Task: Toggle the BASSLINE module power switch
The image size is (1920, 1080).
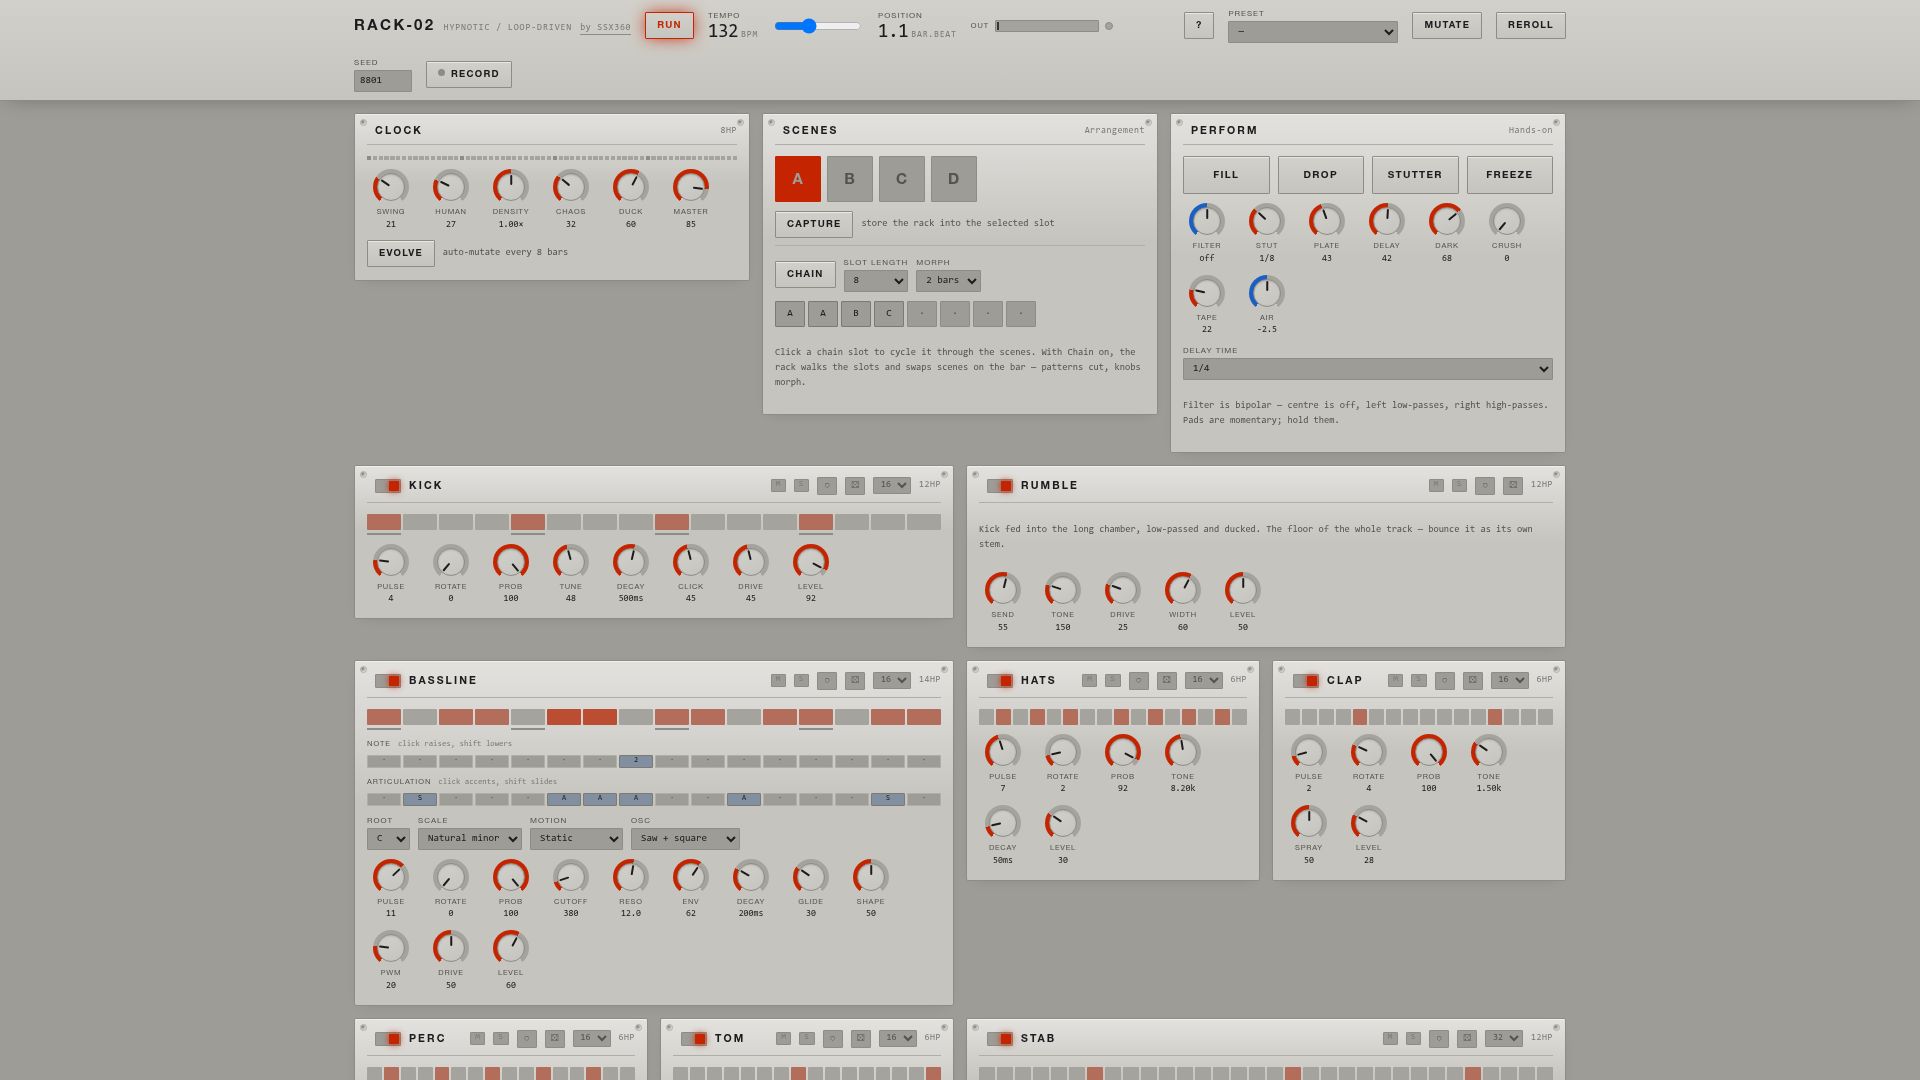Action: (x=388, y=681)
